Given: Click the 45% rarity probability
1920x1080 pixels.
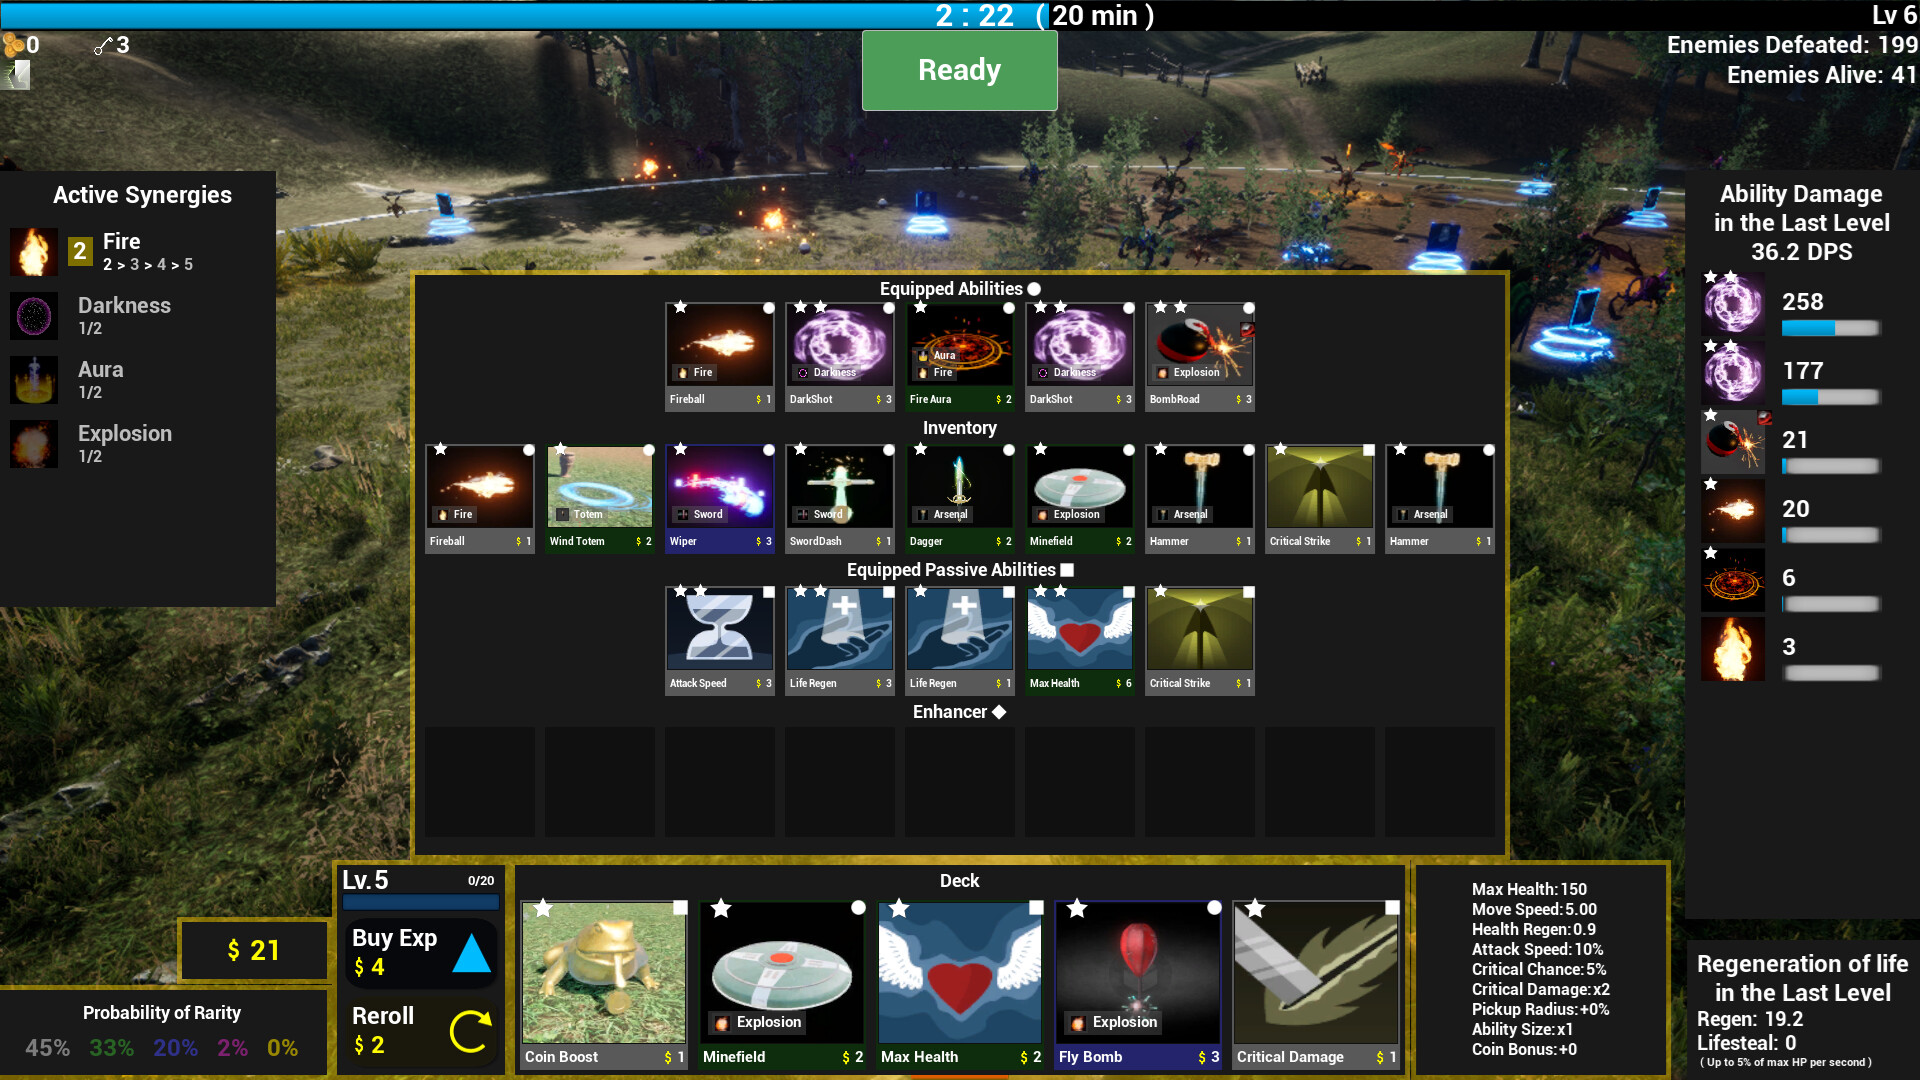Looking at the screenshot, I should click(x=47, y=1048).
